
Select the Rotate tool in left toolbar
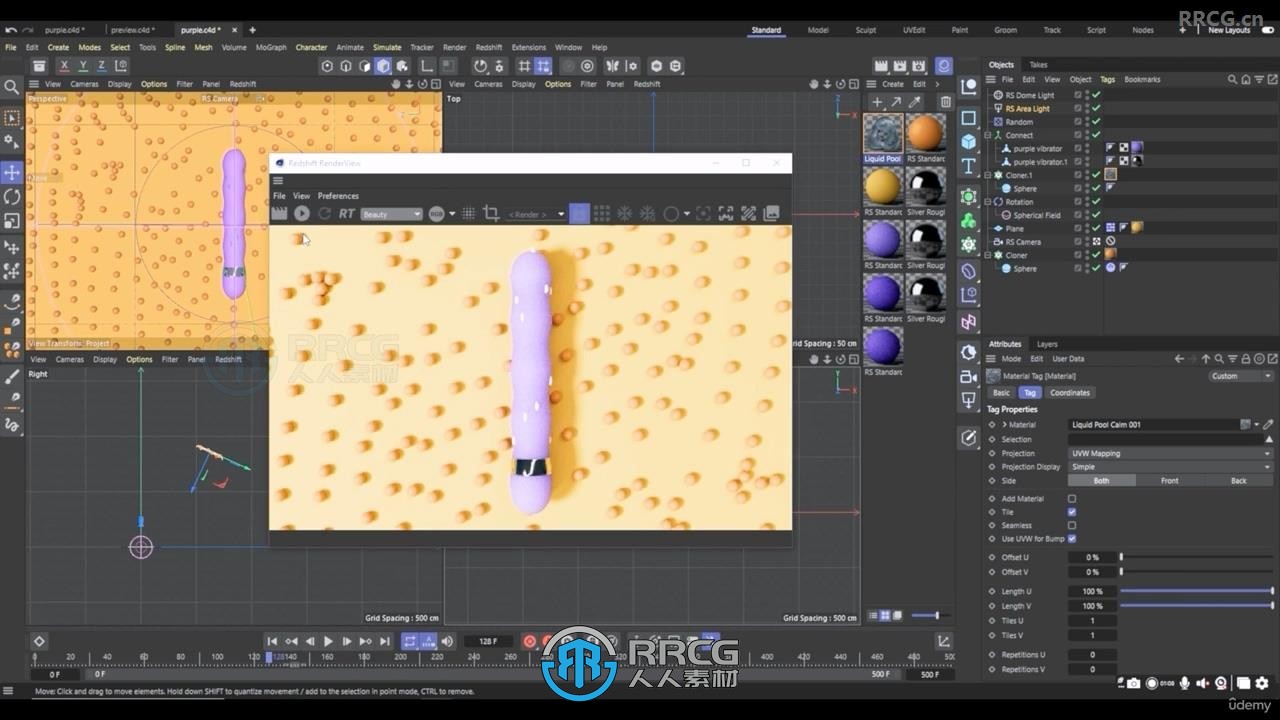(12, 196)
